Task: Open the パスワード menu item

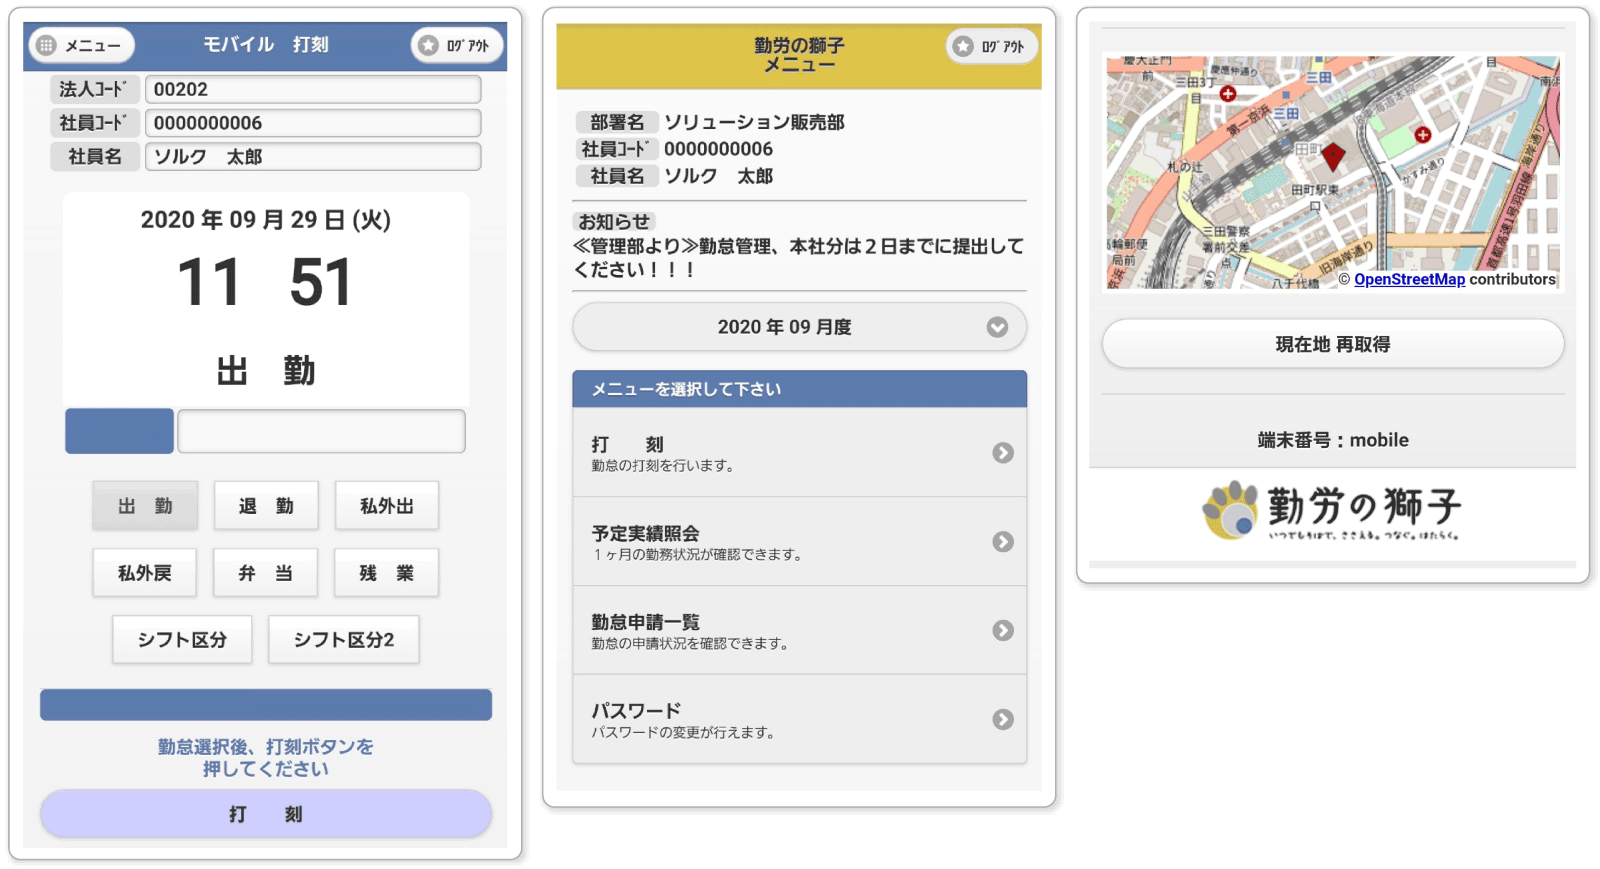Action: click(799, 720)
